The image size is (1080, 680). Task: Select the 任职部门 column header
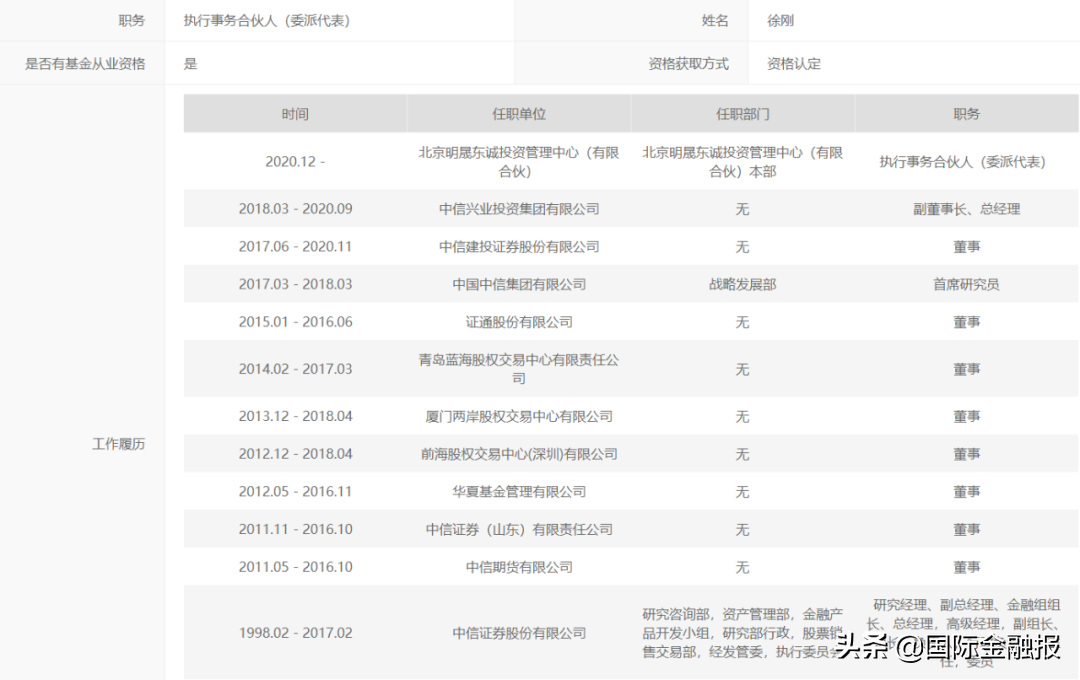[742, 114]
